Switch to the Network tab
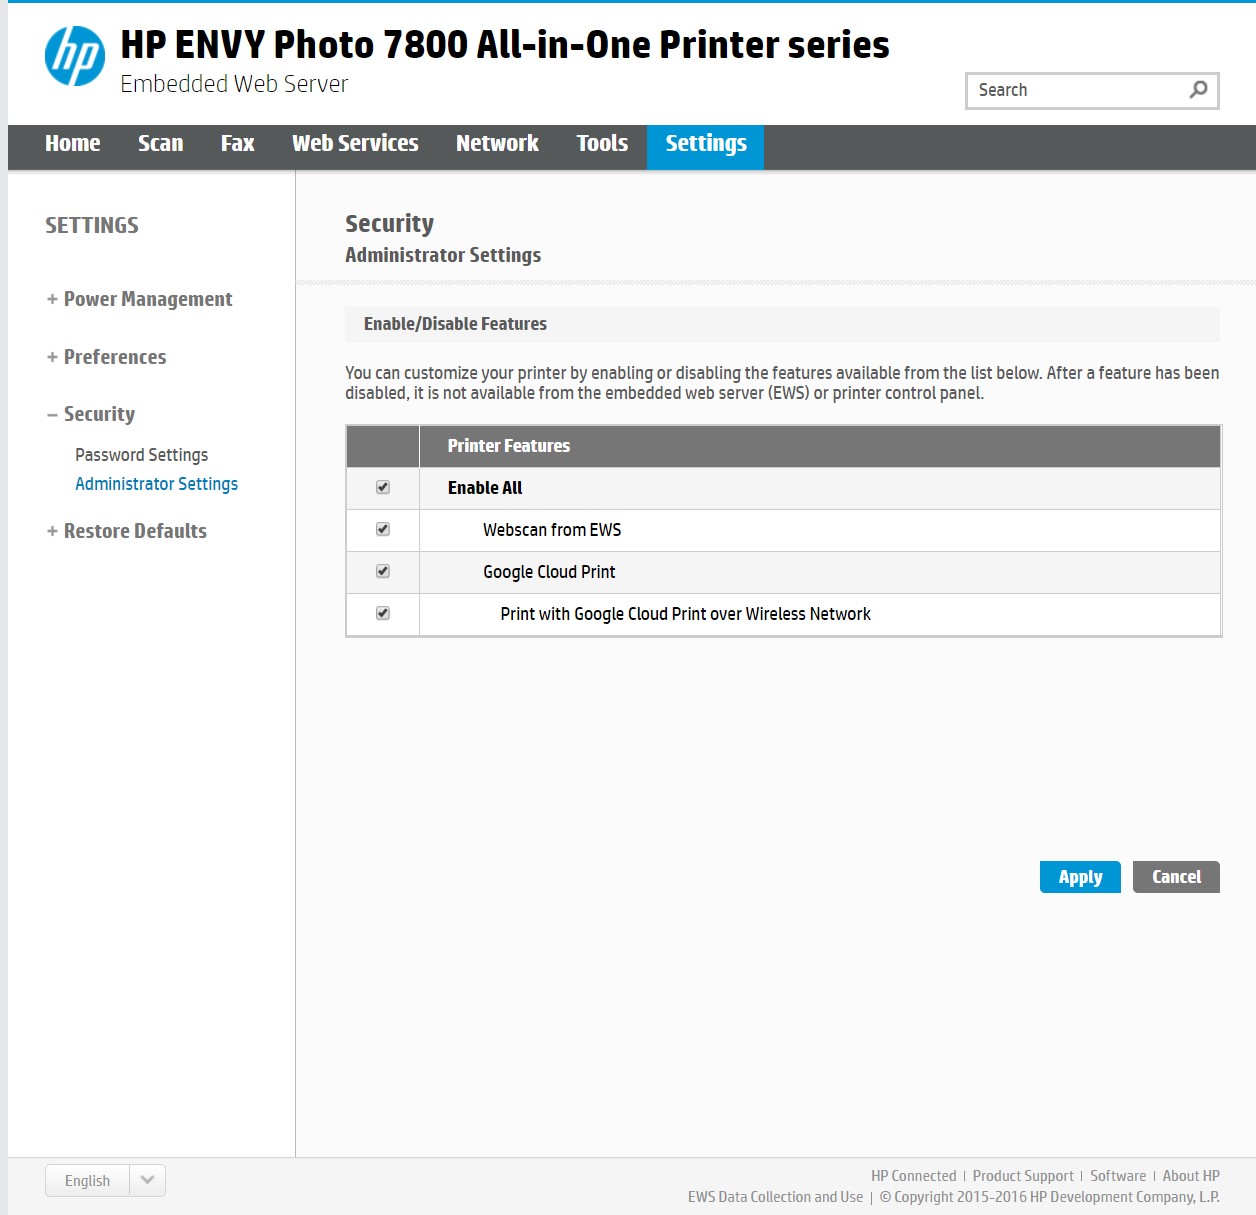Viewport: 1256px width, 1215px height. tap(497, 144)
